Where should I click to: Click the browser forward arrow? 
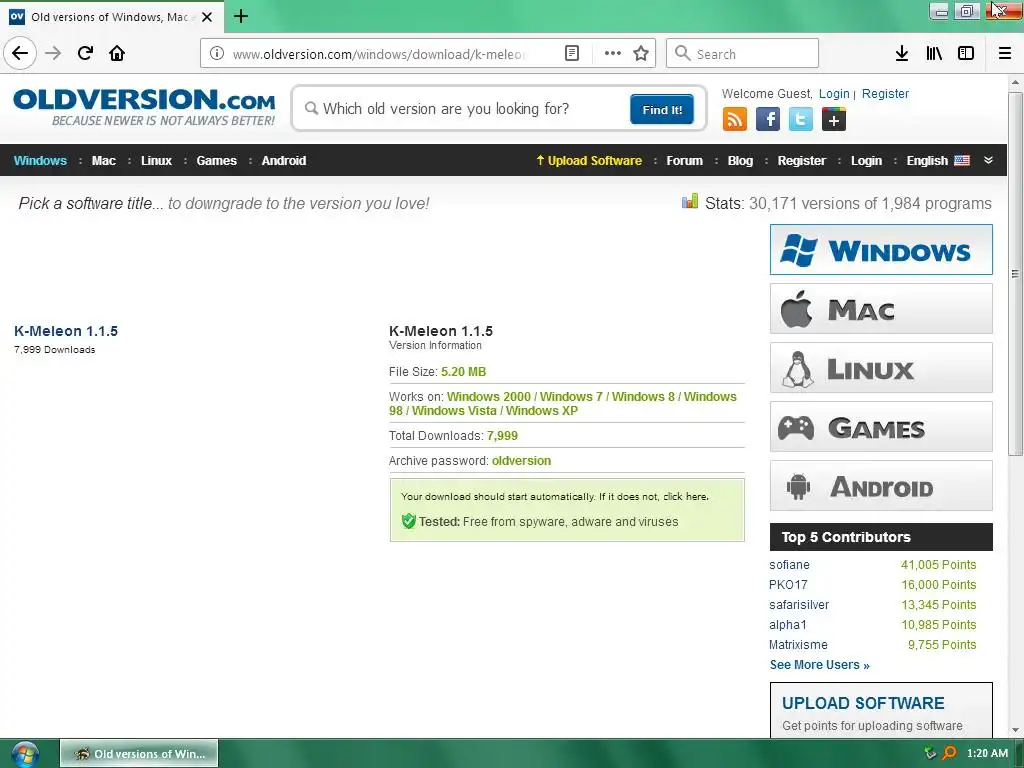click(x=53, y=53)
